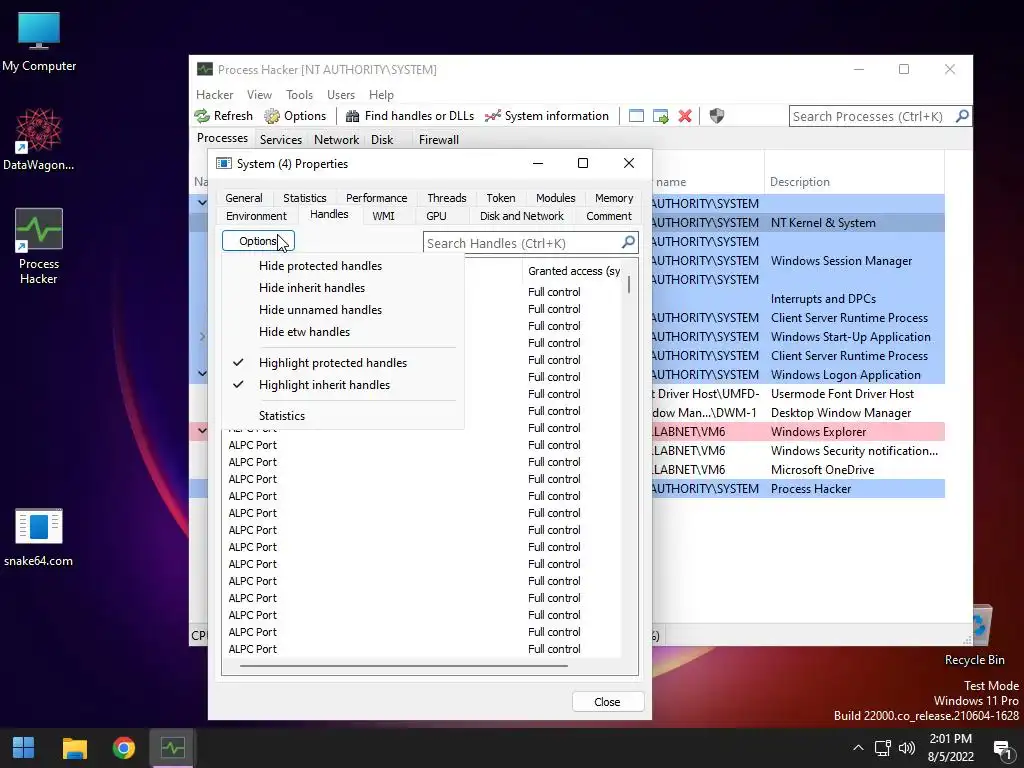Screen dimensions: 1024x768
Task: Open the Threads properties tab
Action: click(447, 198)
